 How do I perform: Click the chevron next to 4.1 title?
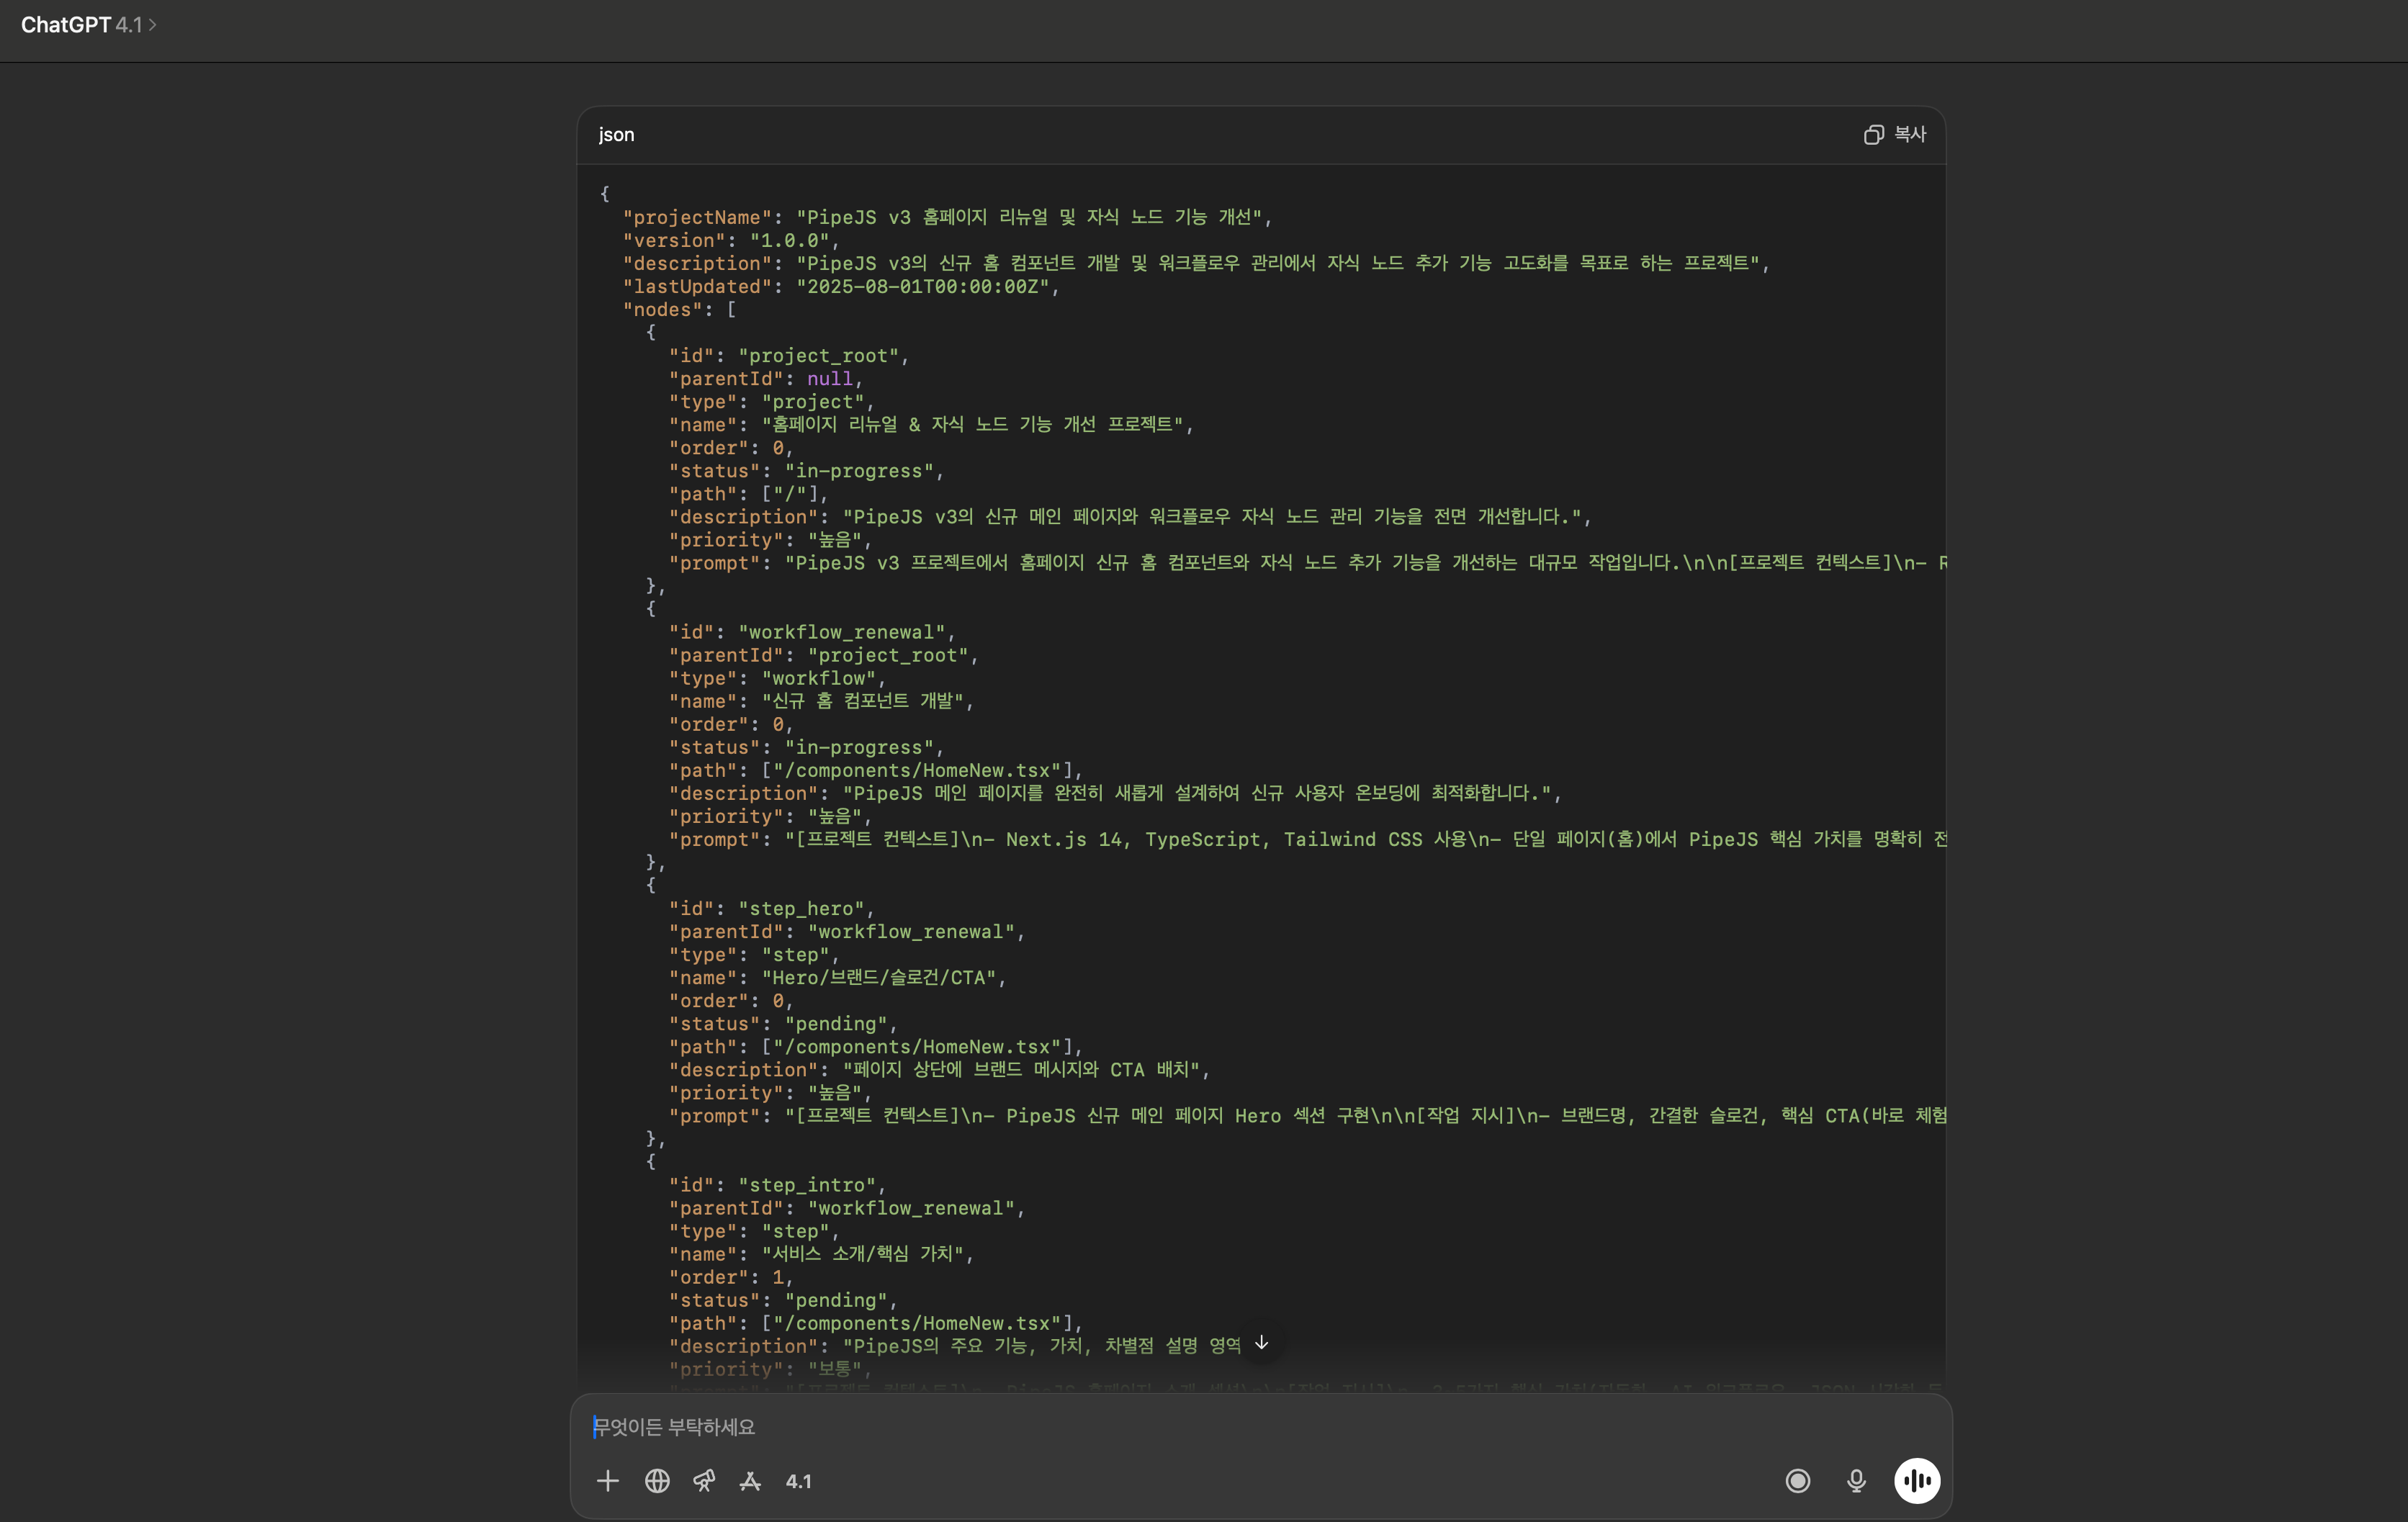pyautogui.click(x=153, y=25)
